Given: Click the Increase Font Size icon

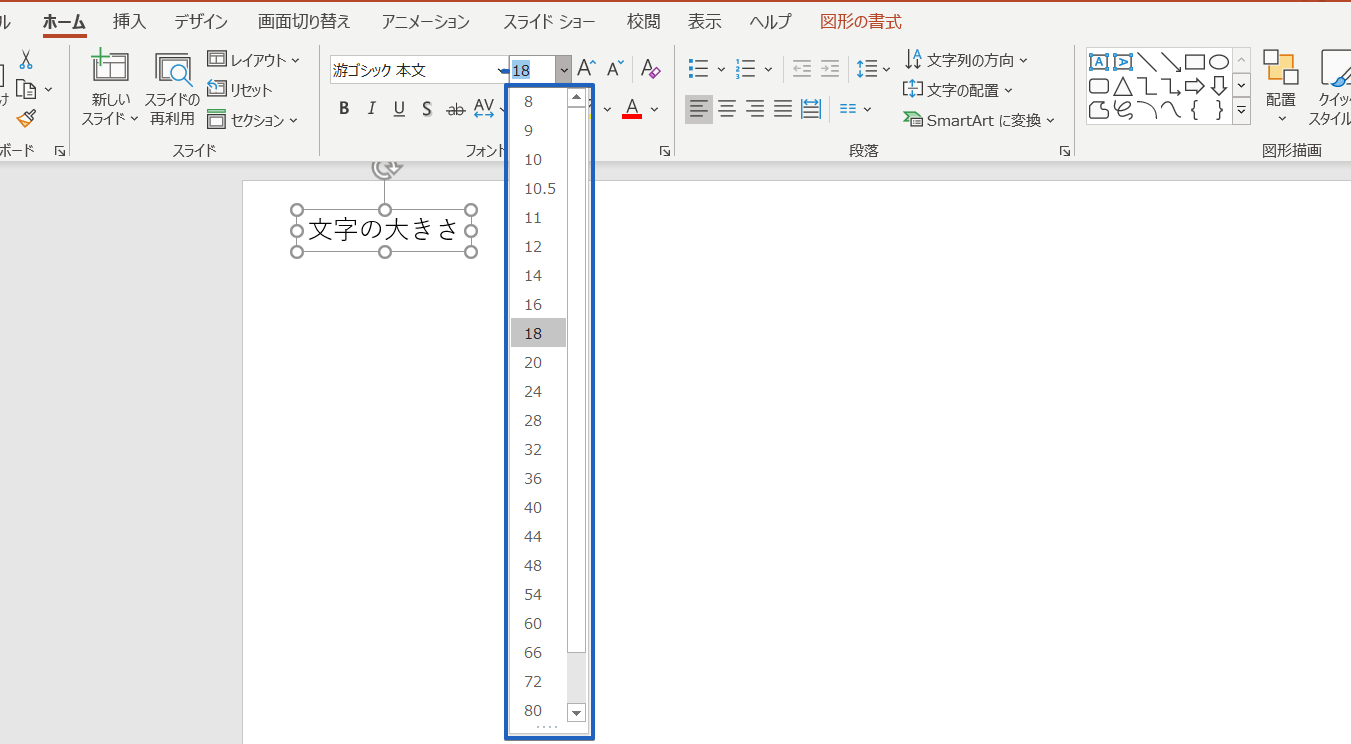Looking at the screenshot, I should click(x=587, y=68).
